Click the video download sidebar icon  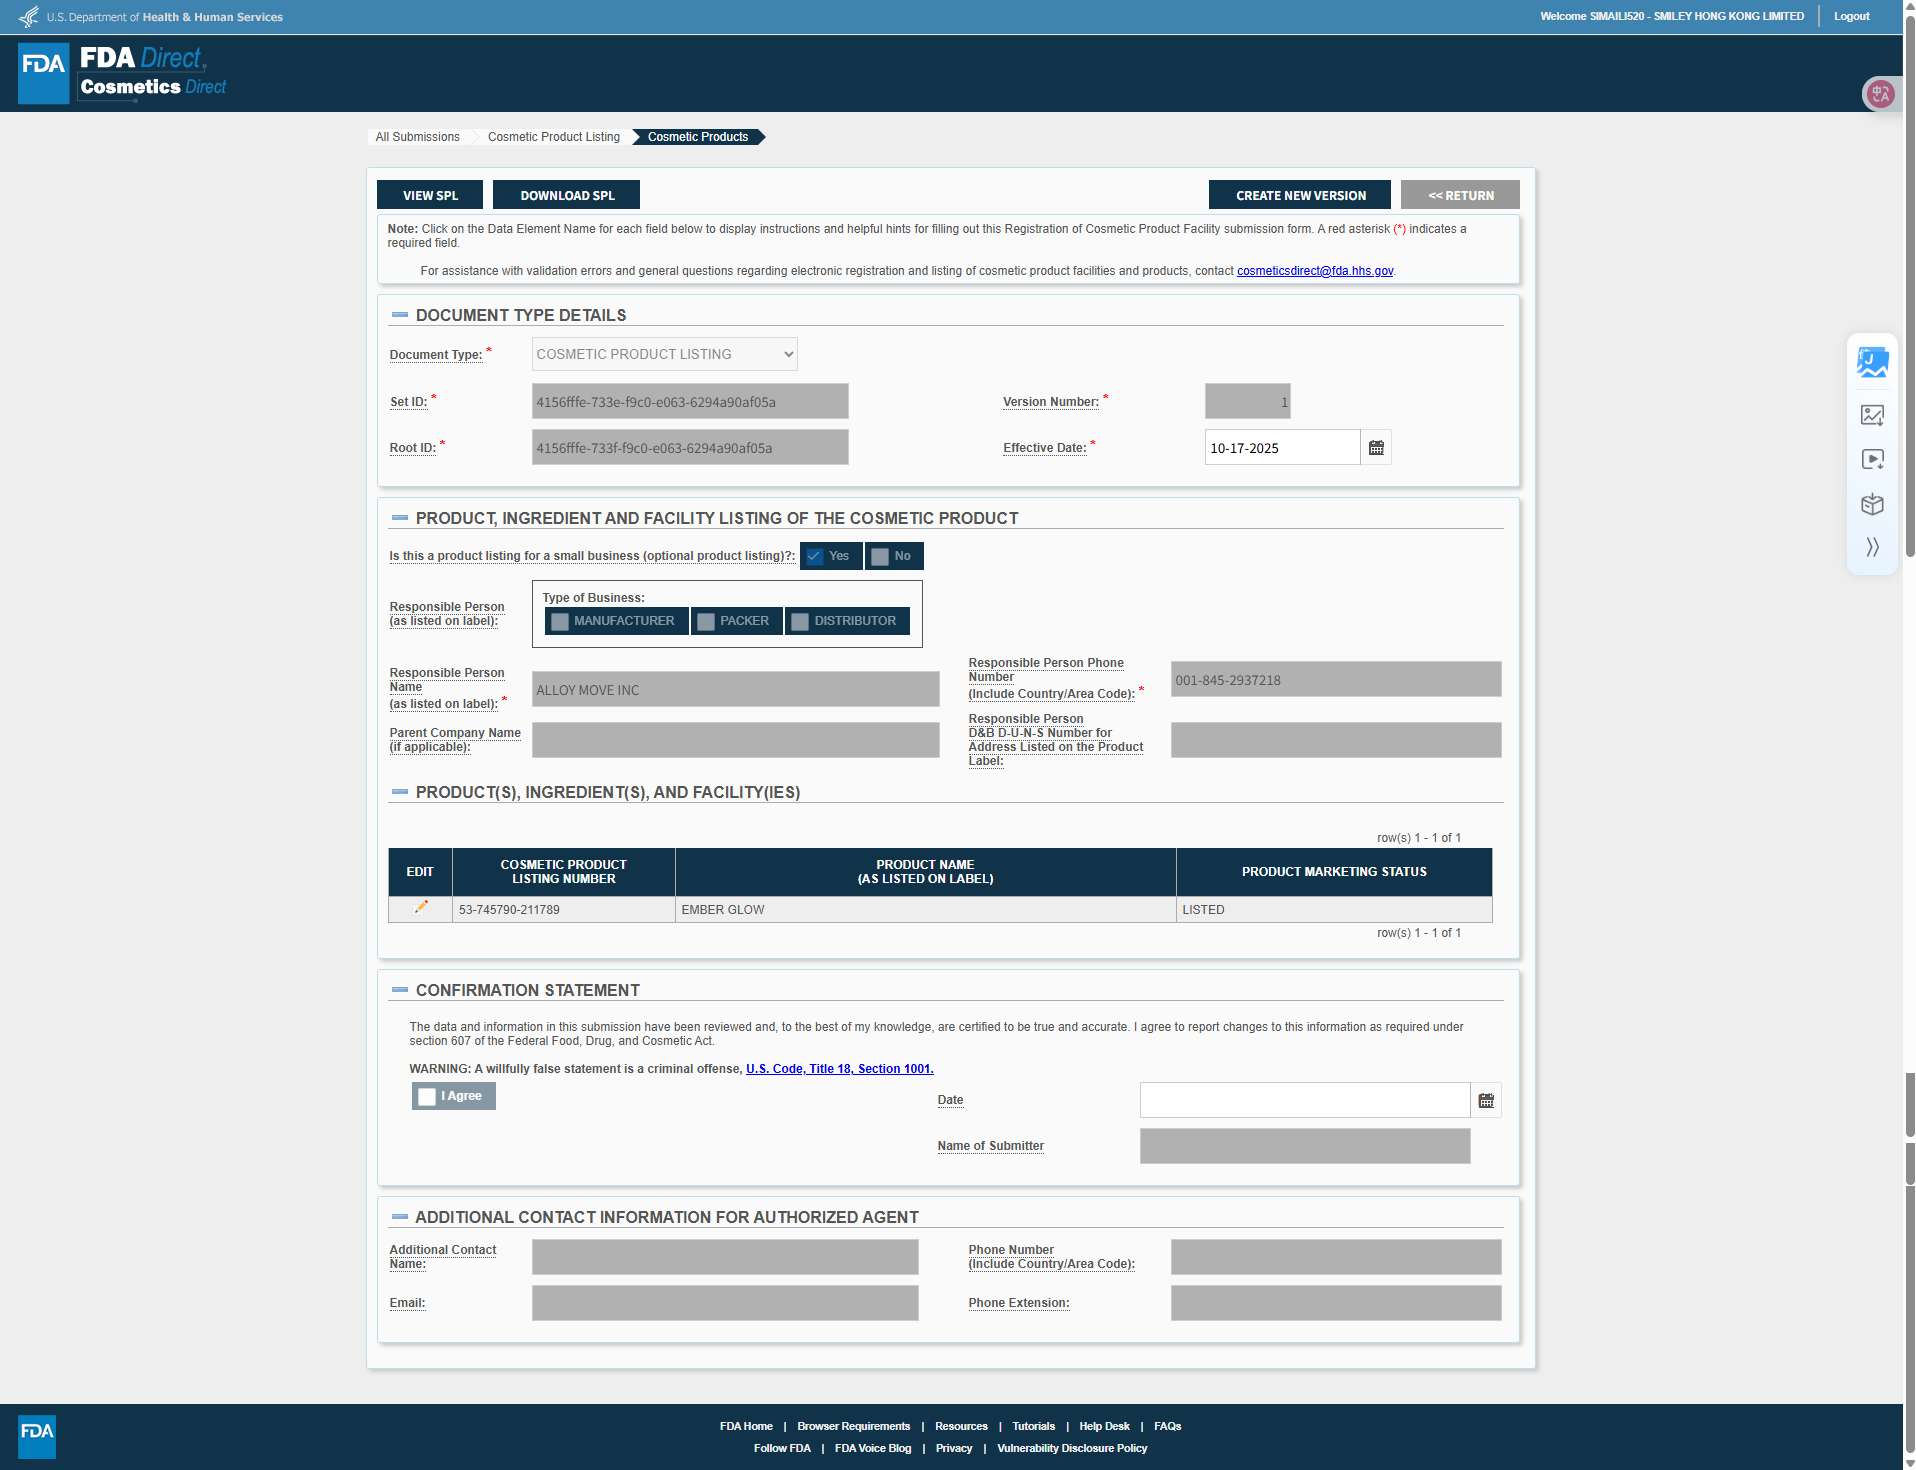point(1872,460)
